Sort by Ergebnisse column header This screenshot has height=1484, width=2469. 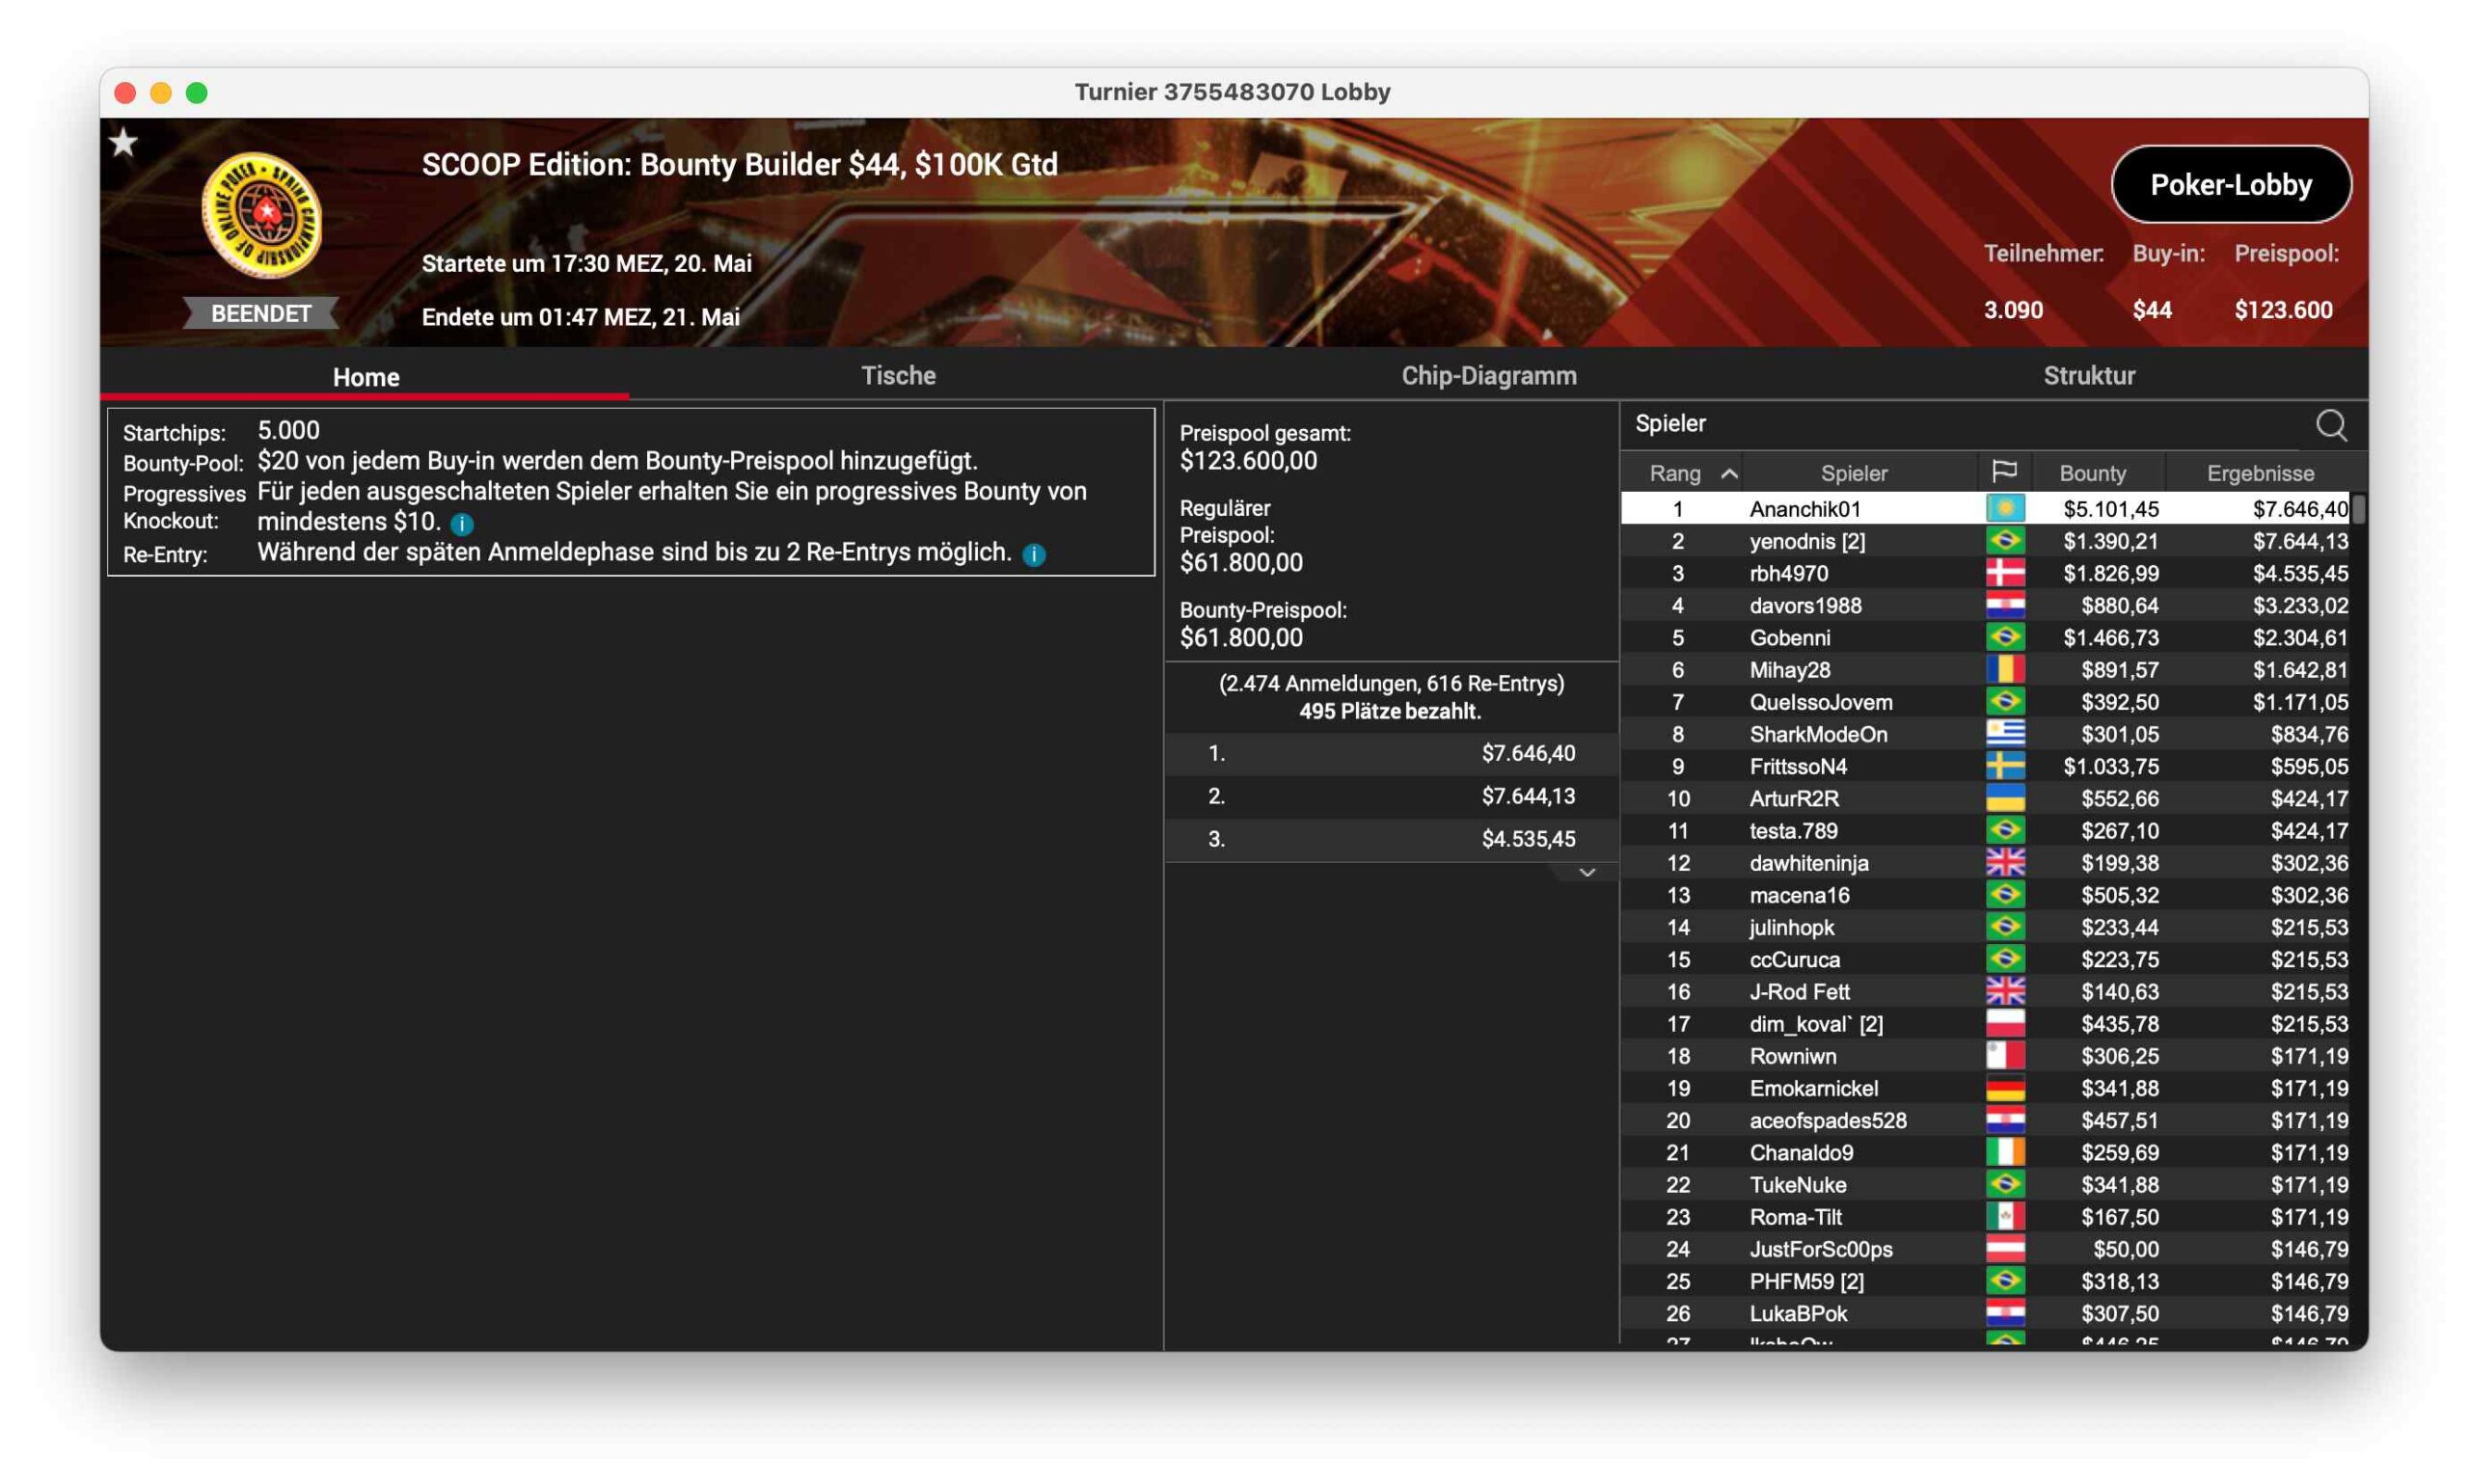click(x=2259, y=473)
